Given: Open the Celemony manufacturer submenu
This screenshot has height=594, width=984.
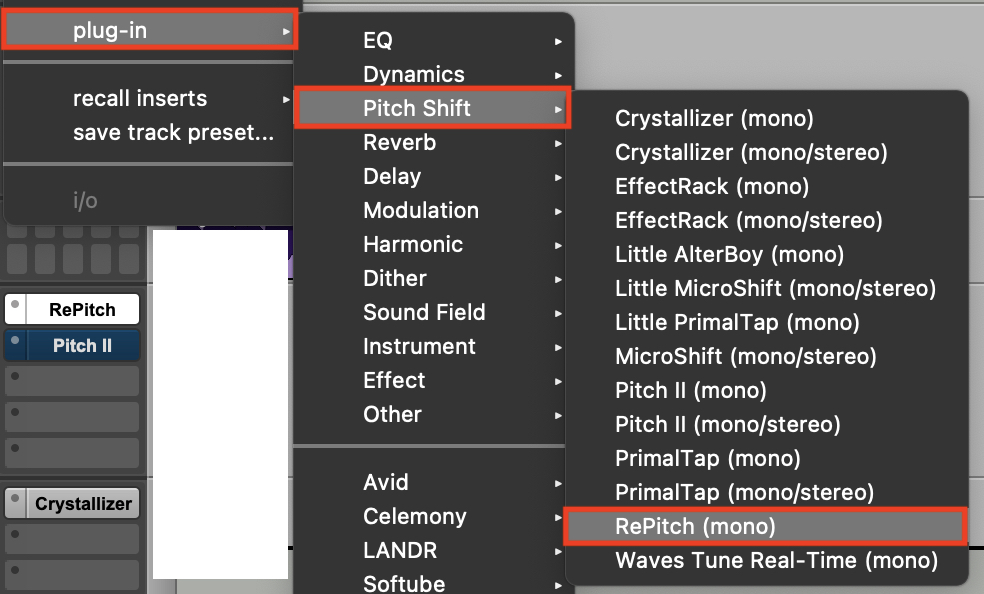Looking at the screenshot, I should click(x=415, y=517).
